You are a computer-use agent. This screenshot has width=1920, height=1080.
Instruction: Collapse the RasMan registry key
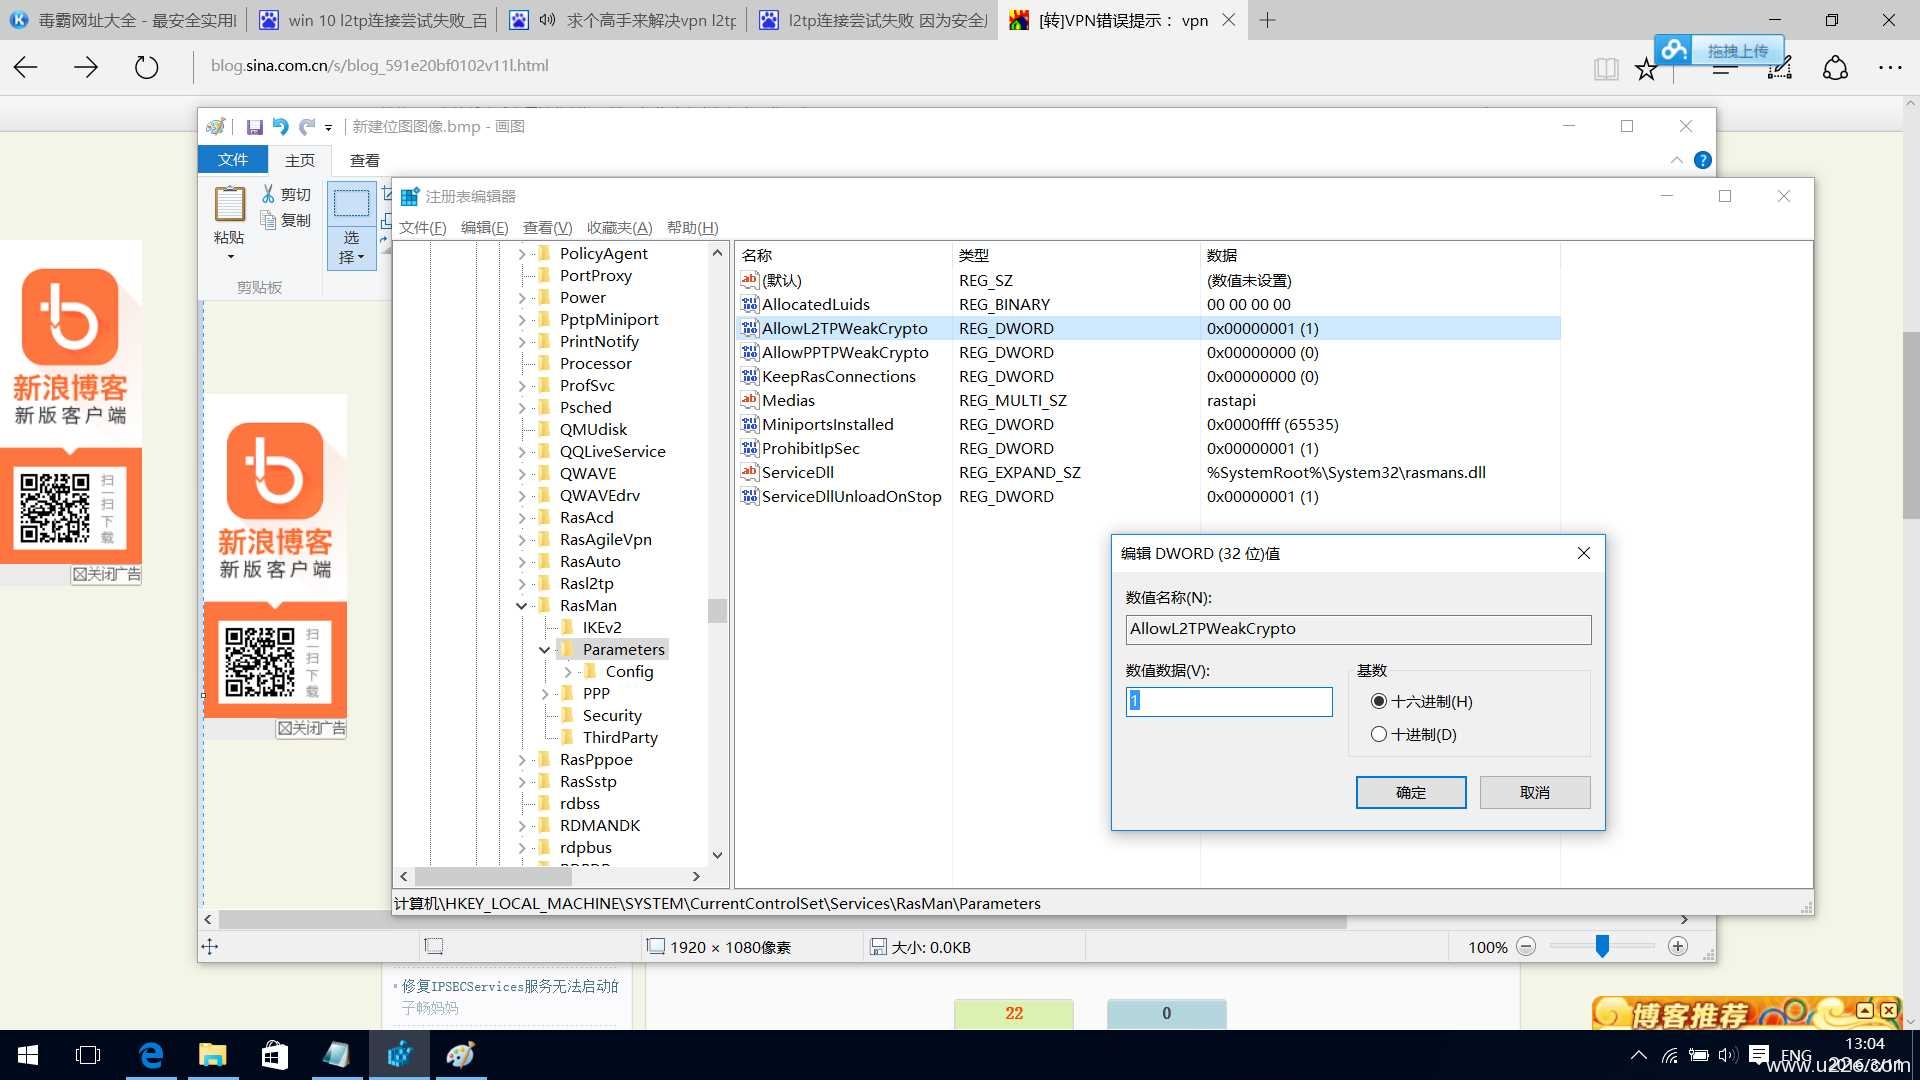(x=521, y=605)
